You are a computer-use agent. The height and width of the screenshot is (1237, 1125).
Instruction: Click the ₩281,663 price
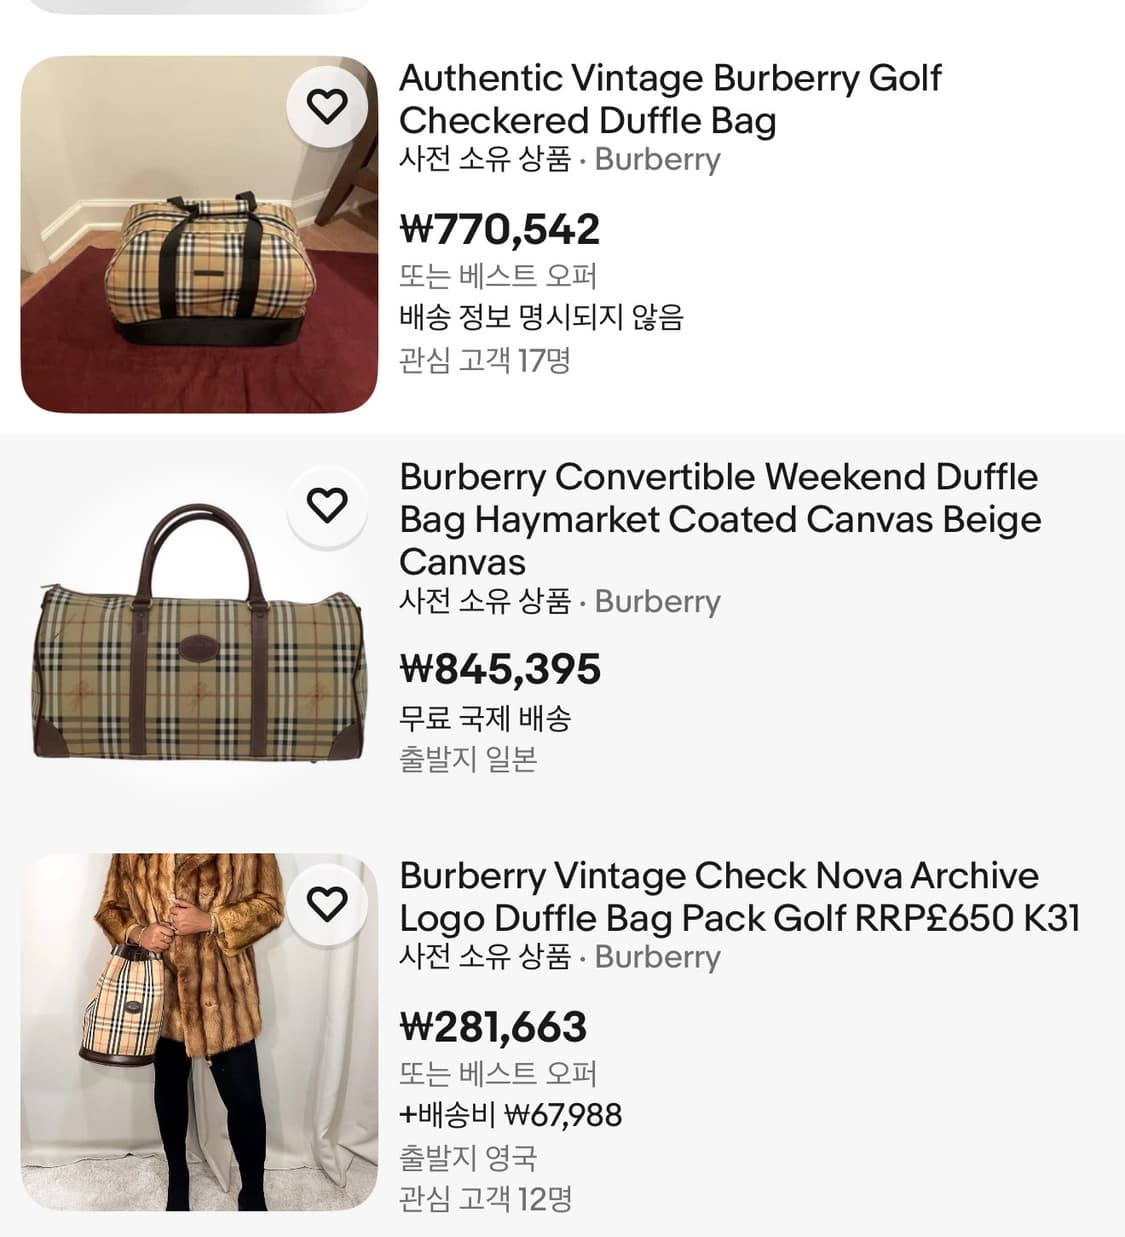point(493,1027)
